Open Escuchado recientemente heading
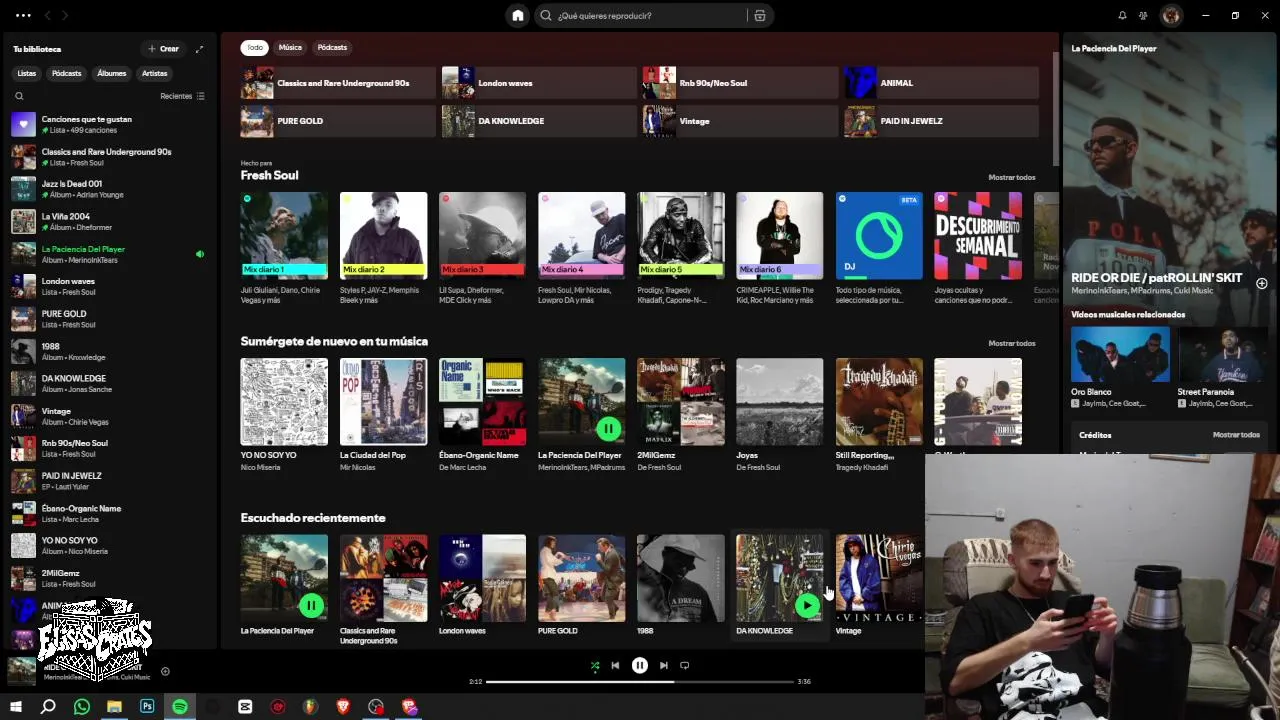 tap(313, 517)
